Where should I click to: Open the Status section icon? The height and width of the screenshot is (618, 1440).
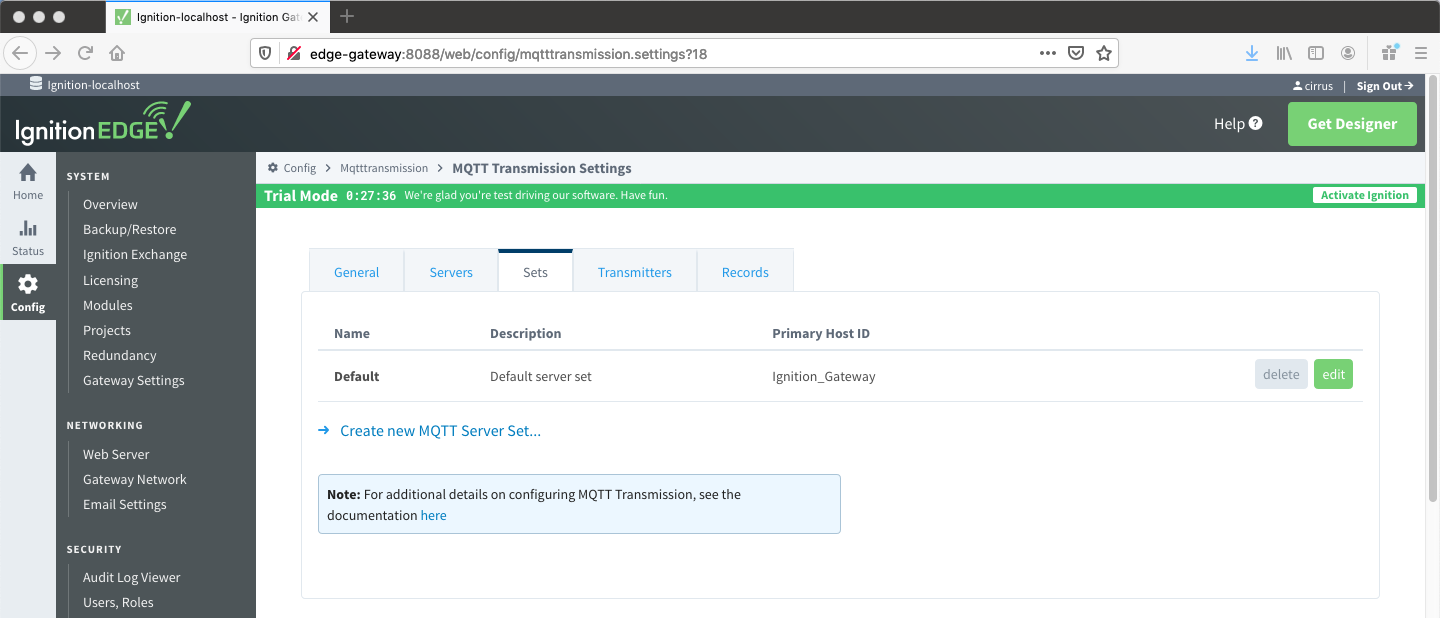click(28, 229)
